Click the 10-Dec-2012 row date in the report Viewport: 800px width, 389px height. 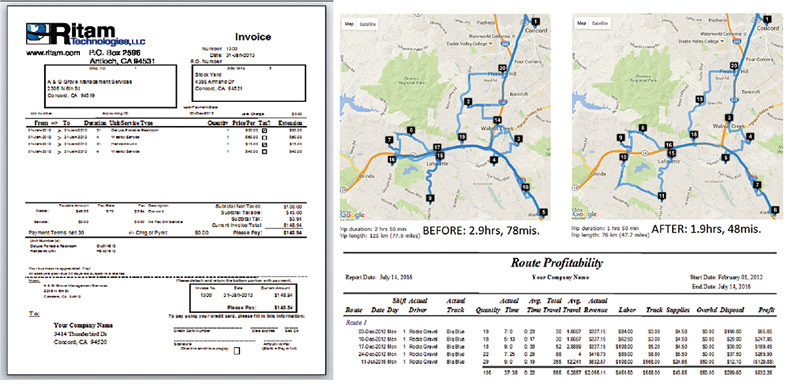tap(373, 338)
